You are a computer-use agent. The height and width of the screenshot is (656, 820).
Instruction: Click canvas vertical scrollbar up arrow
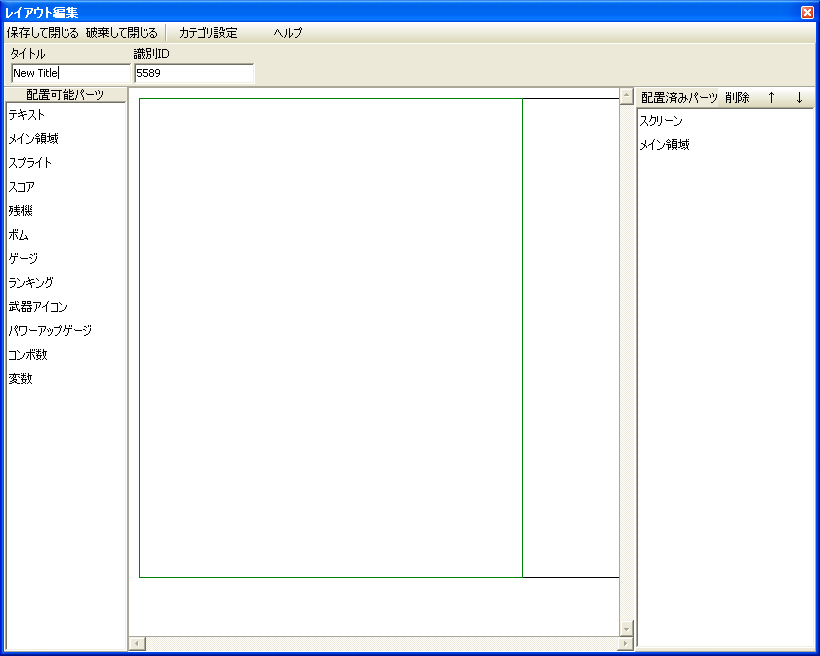coord(627,96)
